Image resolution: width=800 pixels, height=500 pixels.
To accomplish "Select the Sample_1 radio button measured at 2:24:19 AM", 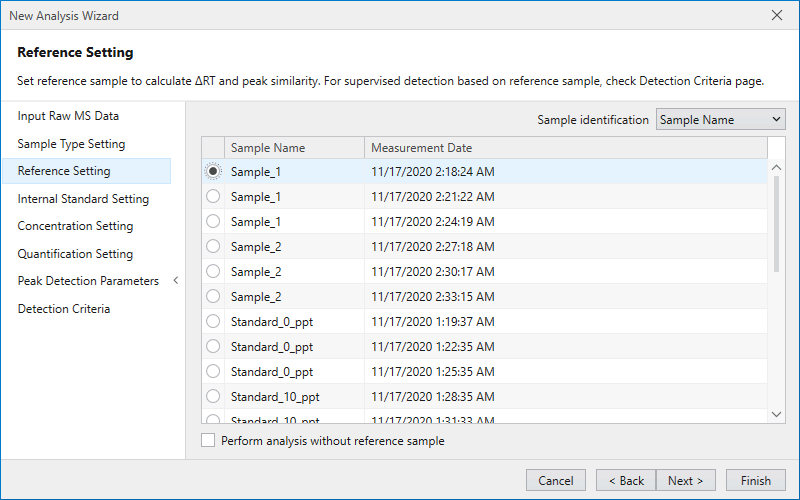I will tap(213, 221).
